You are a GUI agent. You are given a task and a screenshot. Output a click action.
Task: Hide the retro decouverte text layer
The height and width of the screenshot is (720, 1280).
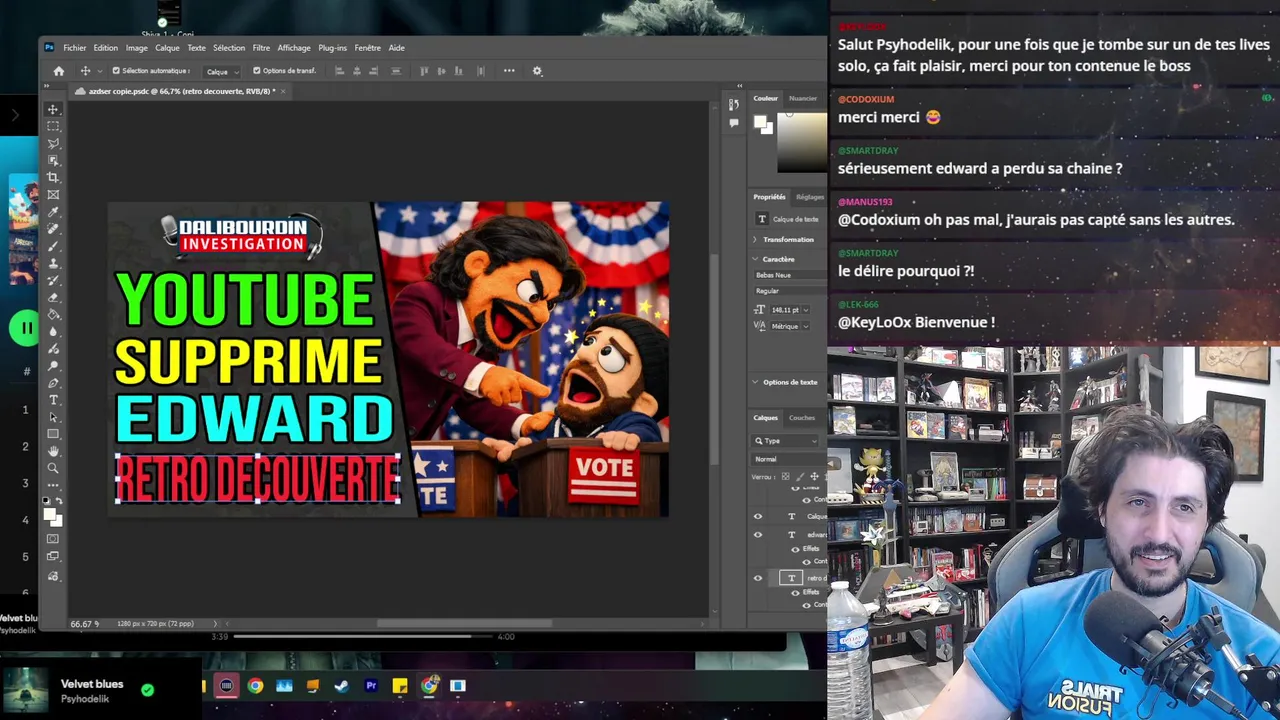(x=757, y=578)
